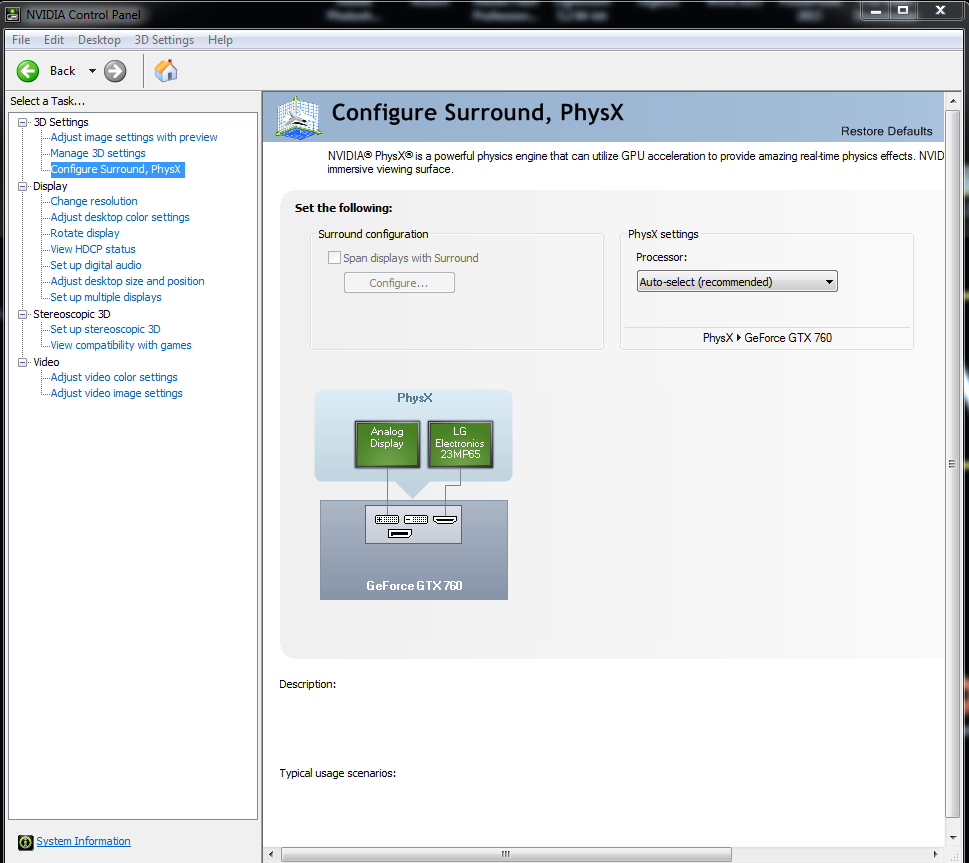Collapse the 3D Settings tree node
Screen dimensions: 969x863
[23, 122]
